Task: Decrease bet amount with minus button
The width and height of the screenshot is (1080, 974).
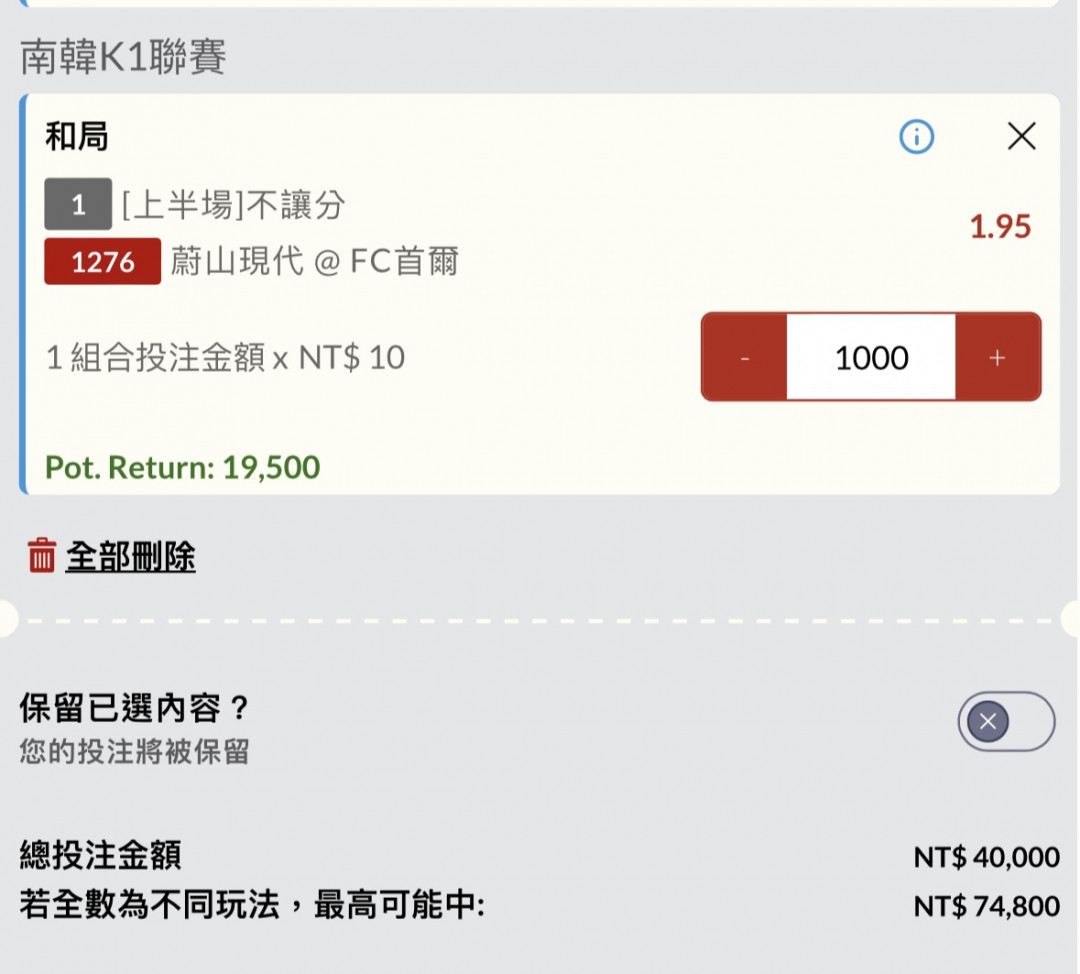Action: [744, 358]
